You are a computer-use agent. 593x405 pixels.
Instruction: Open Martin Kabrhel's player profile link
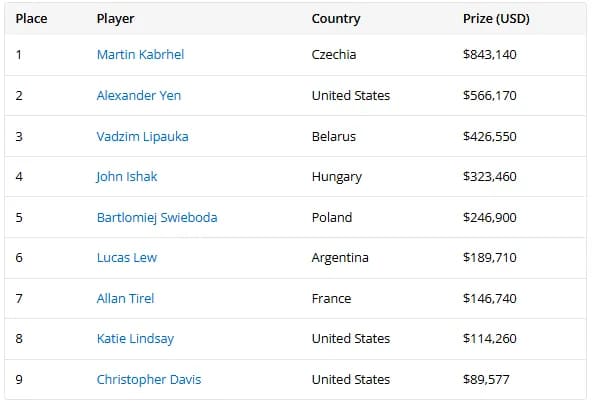pos(140,54)
